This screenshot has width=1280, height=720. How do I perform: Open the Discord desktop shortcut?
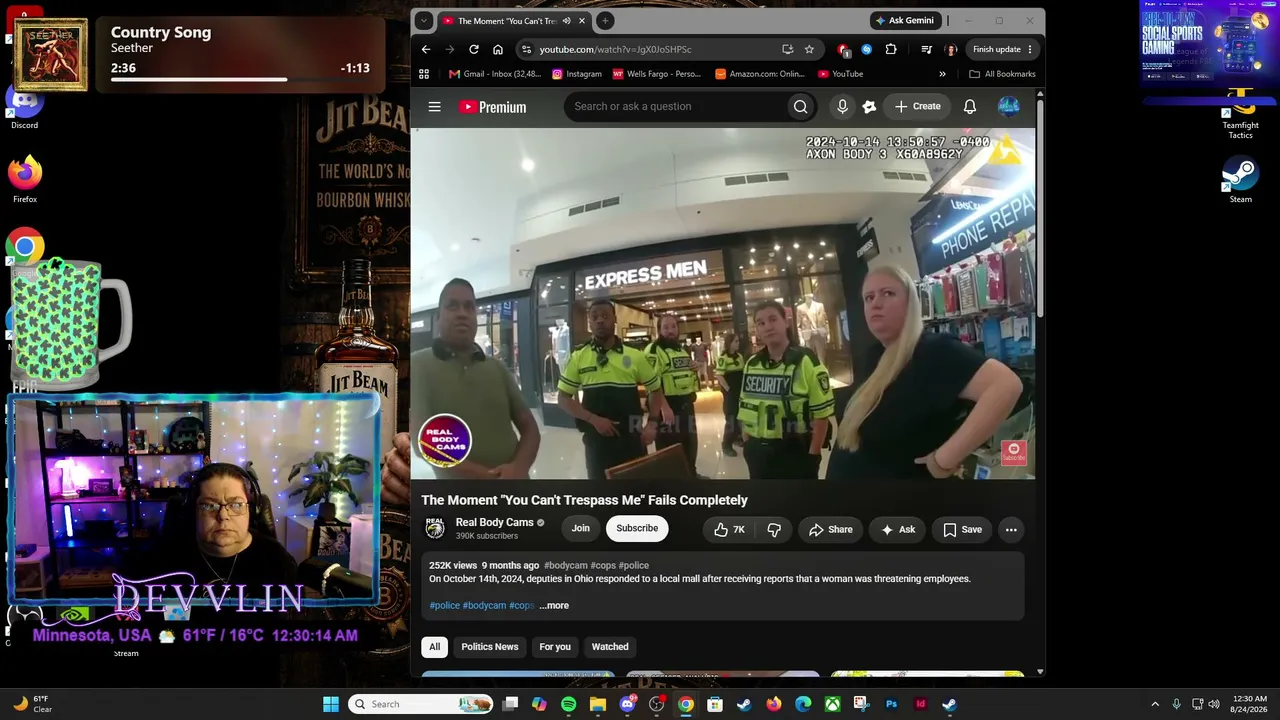tap(25, 108)
